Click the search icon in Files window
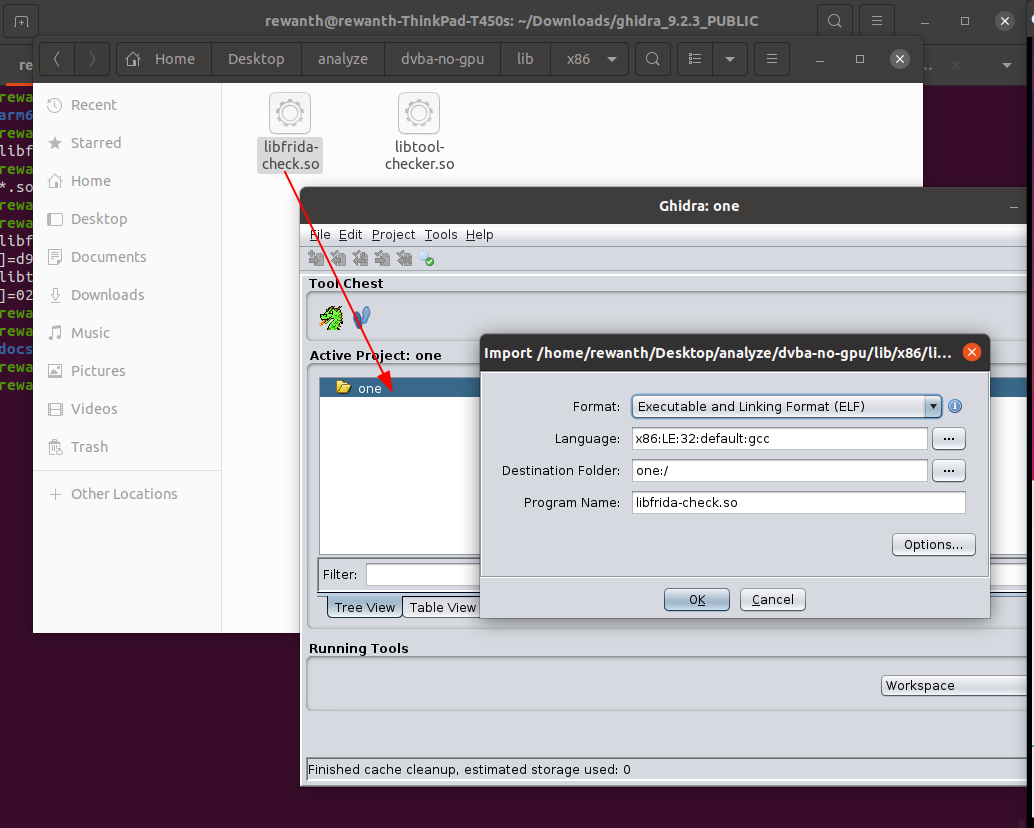 653,59
